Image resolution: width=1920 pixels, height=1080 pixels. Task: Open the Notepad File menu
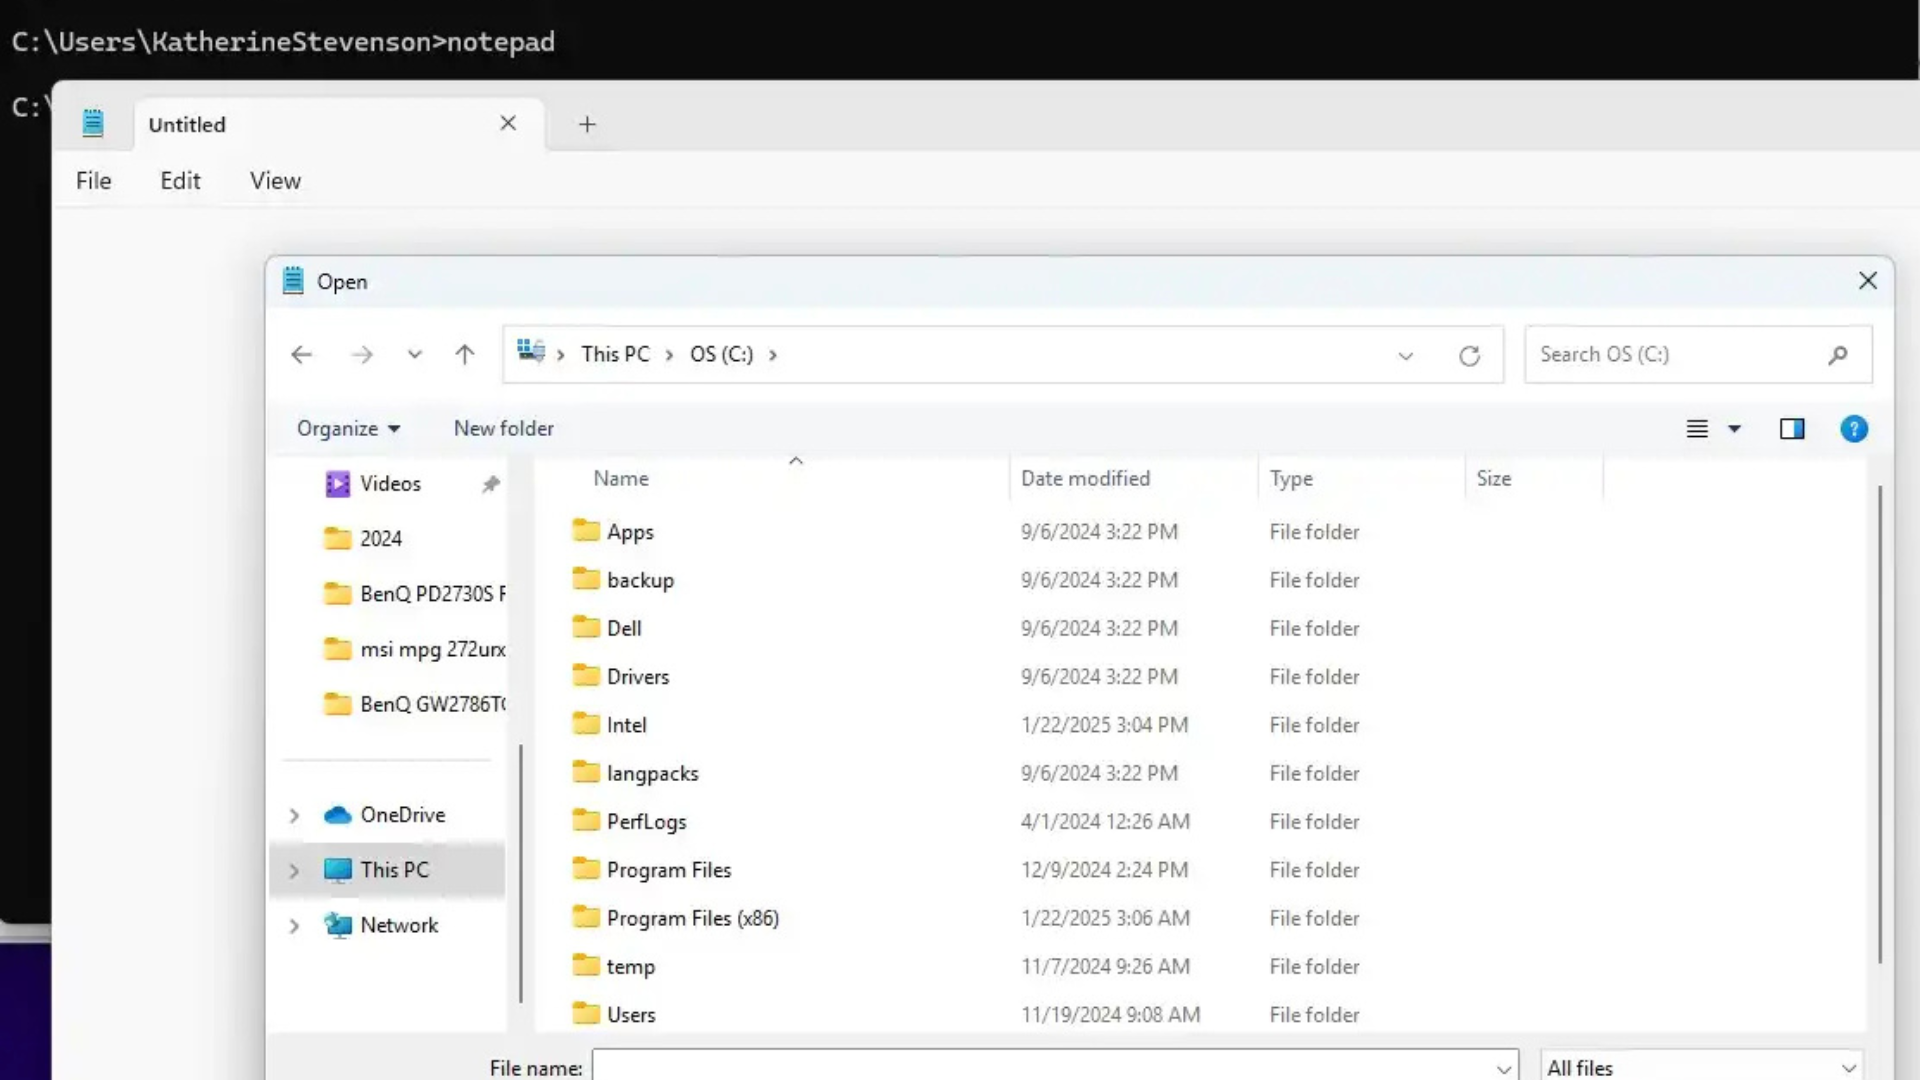(x=93, y=181)
